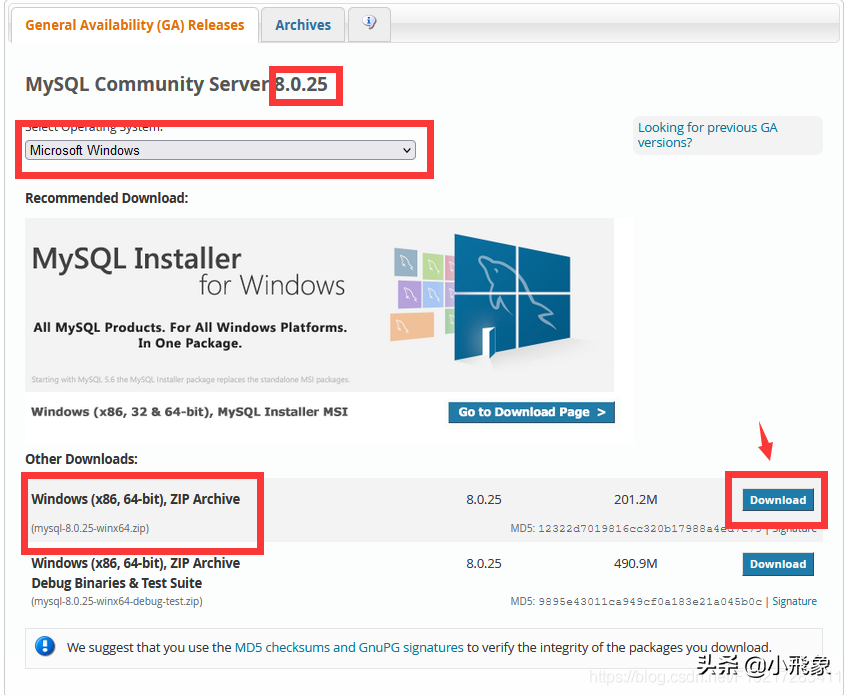Screen dimensions: 850x695
Task: Click Windows (x86, 64-bit), ZIP Archive title
Action: (136, 499)
